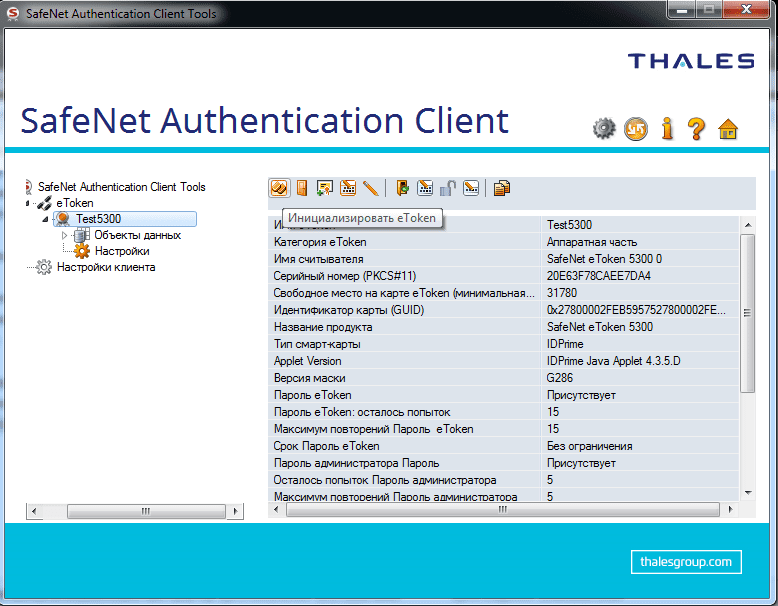Click the GUID value starting 0x27800002FEB
This screenshot has height=606, width=778.
(x=636, y=310)
